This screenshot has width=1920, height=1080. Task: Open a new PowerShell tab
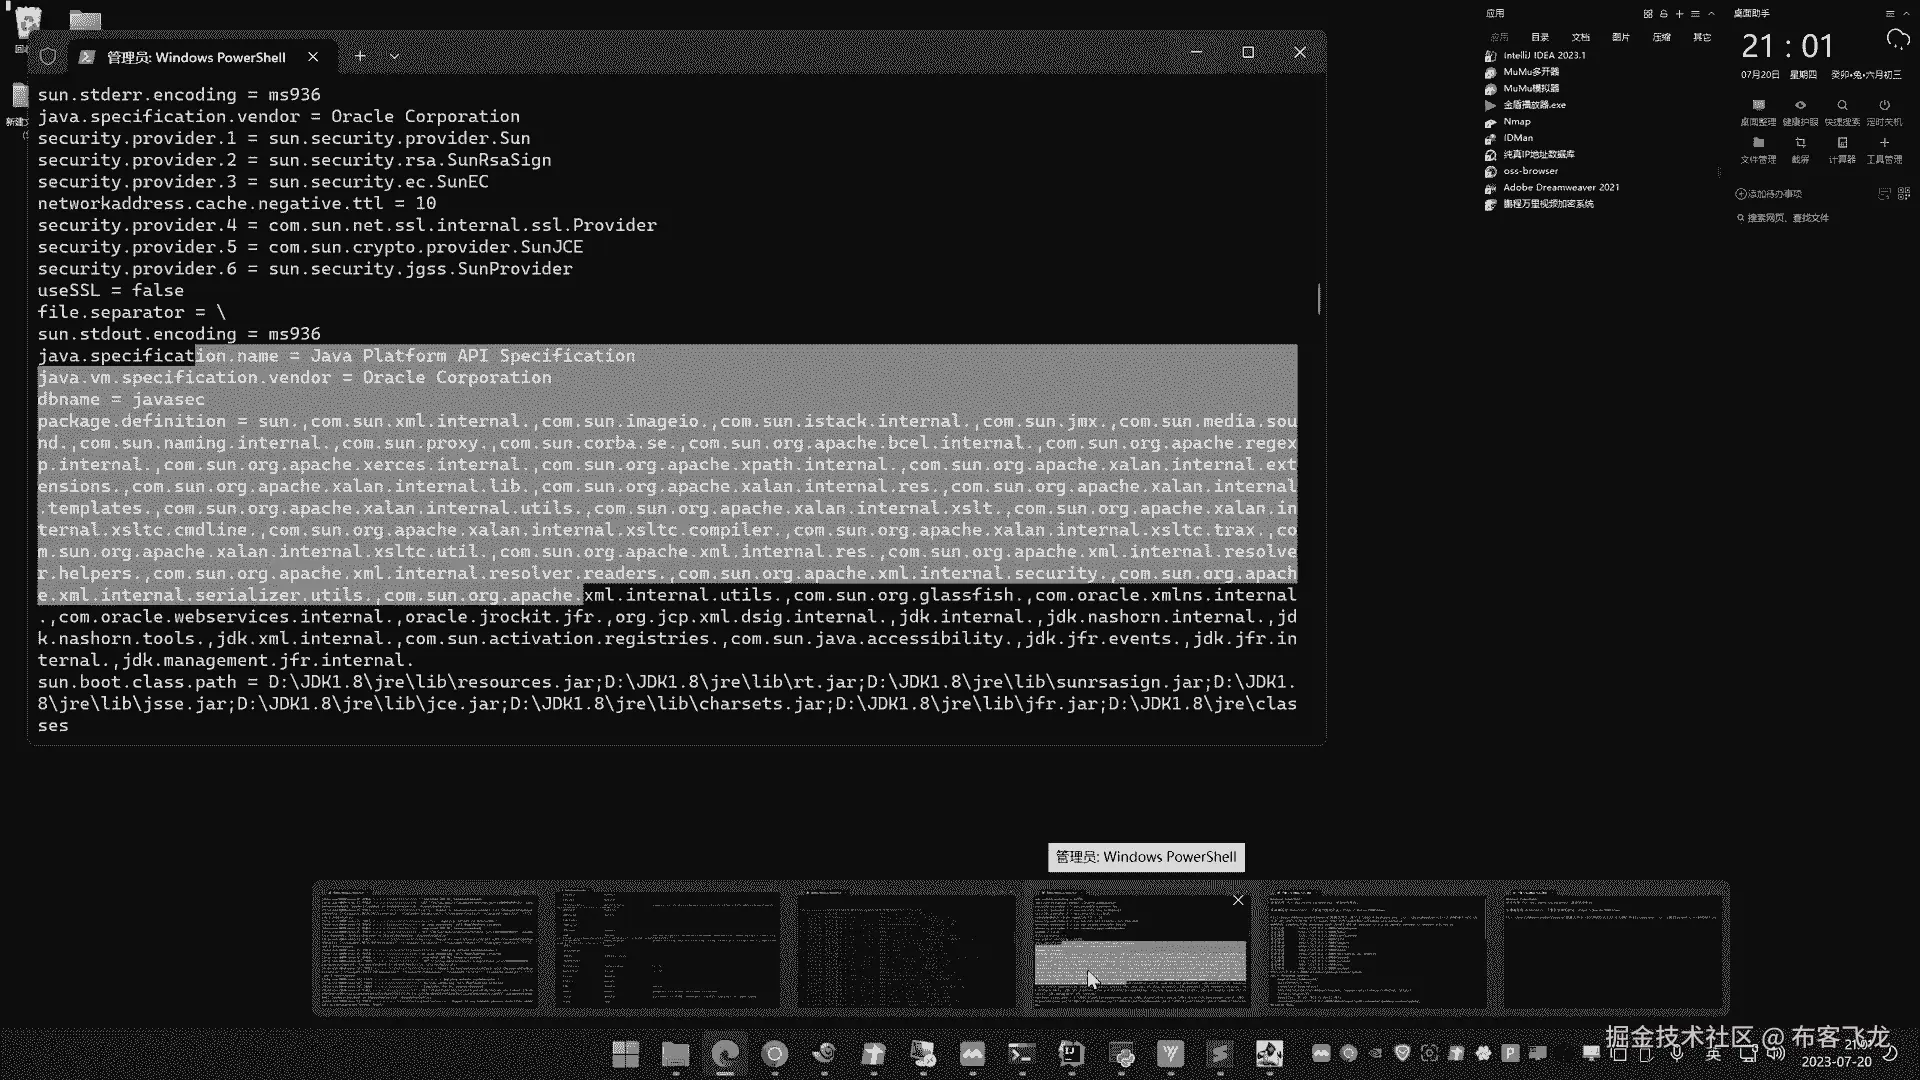point(360,57)
